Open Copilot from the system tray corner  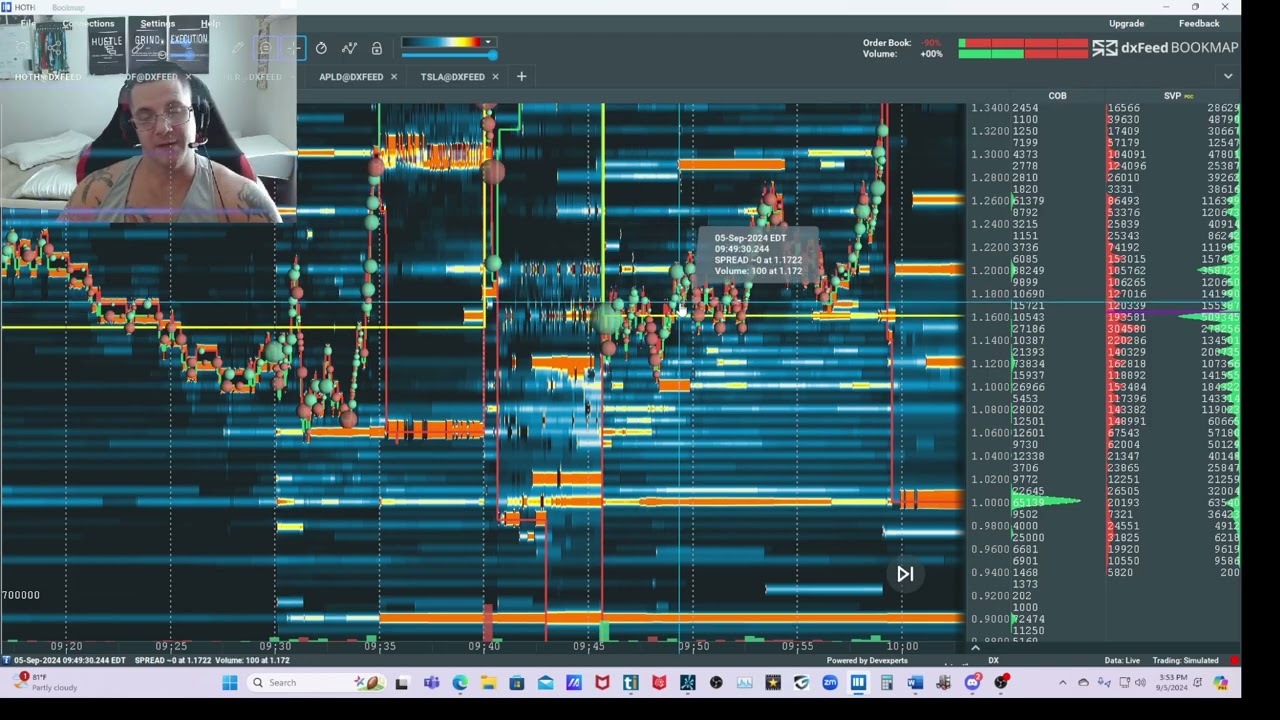(x=1221, y=683)
